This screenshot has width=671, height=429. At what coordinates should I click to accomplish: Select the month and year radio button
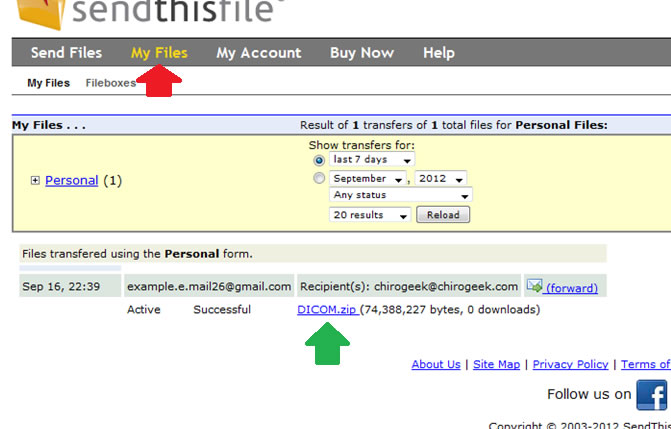pyautogui.click(x=319, y=178)
